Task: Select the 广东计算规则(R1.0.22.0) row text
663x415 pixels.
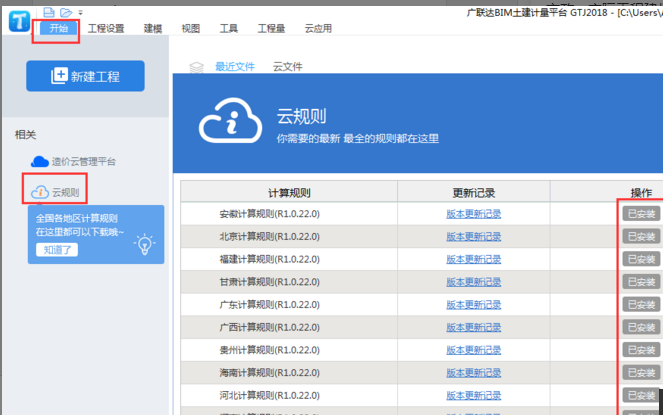Action: 269,305
